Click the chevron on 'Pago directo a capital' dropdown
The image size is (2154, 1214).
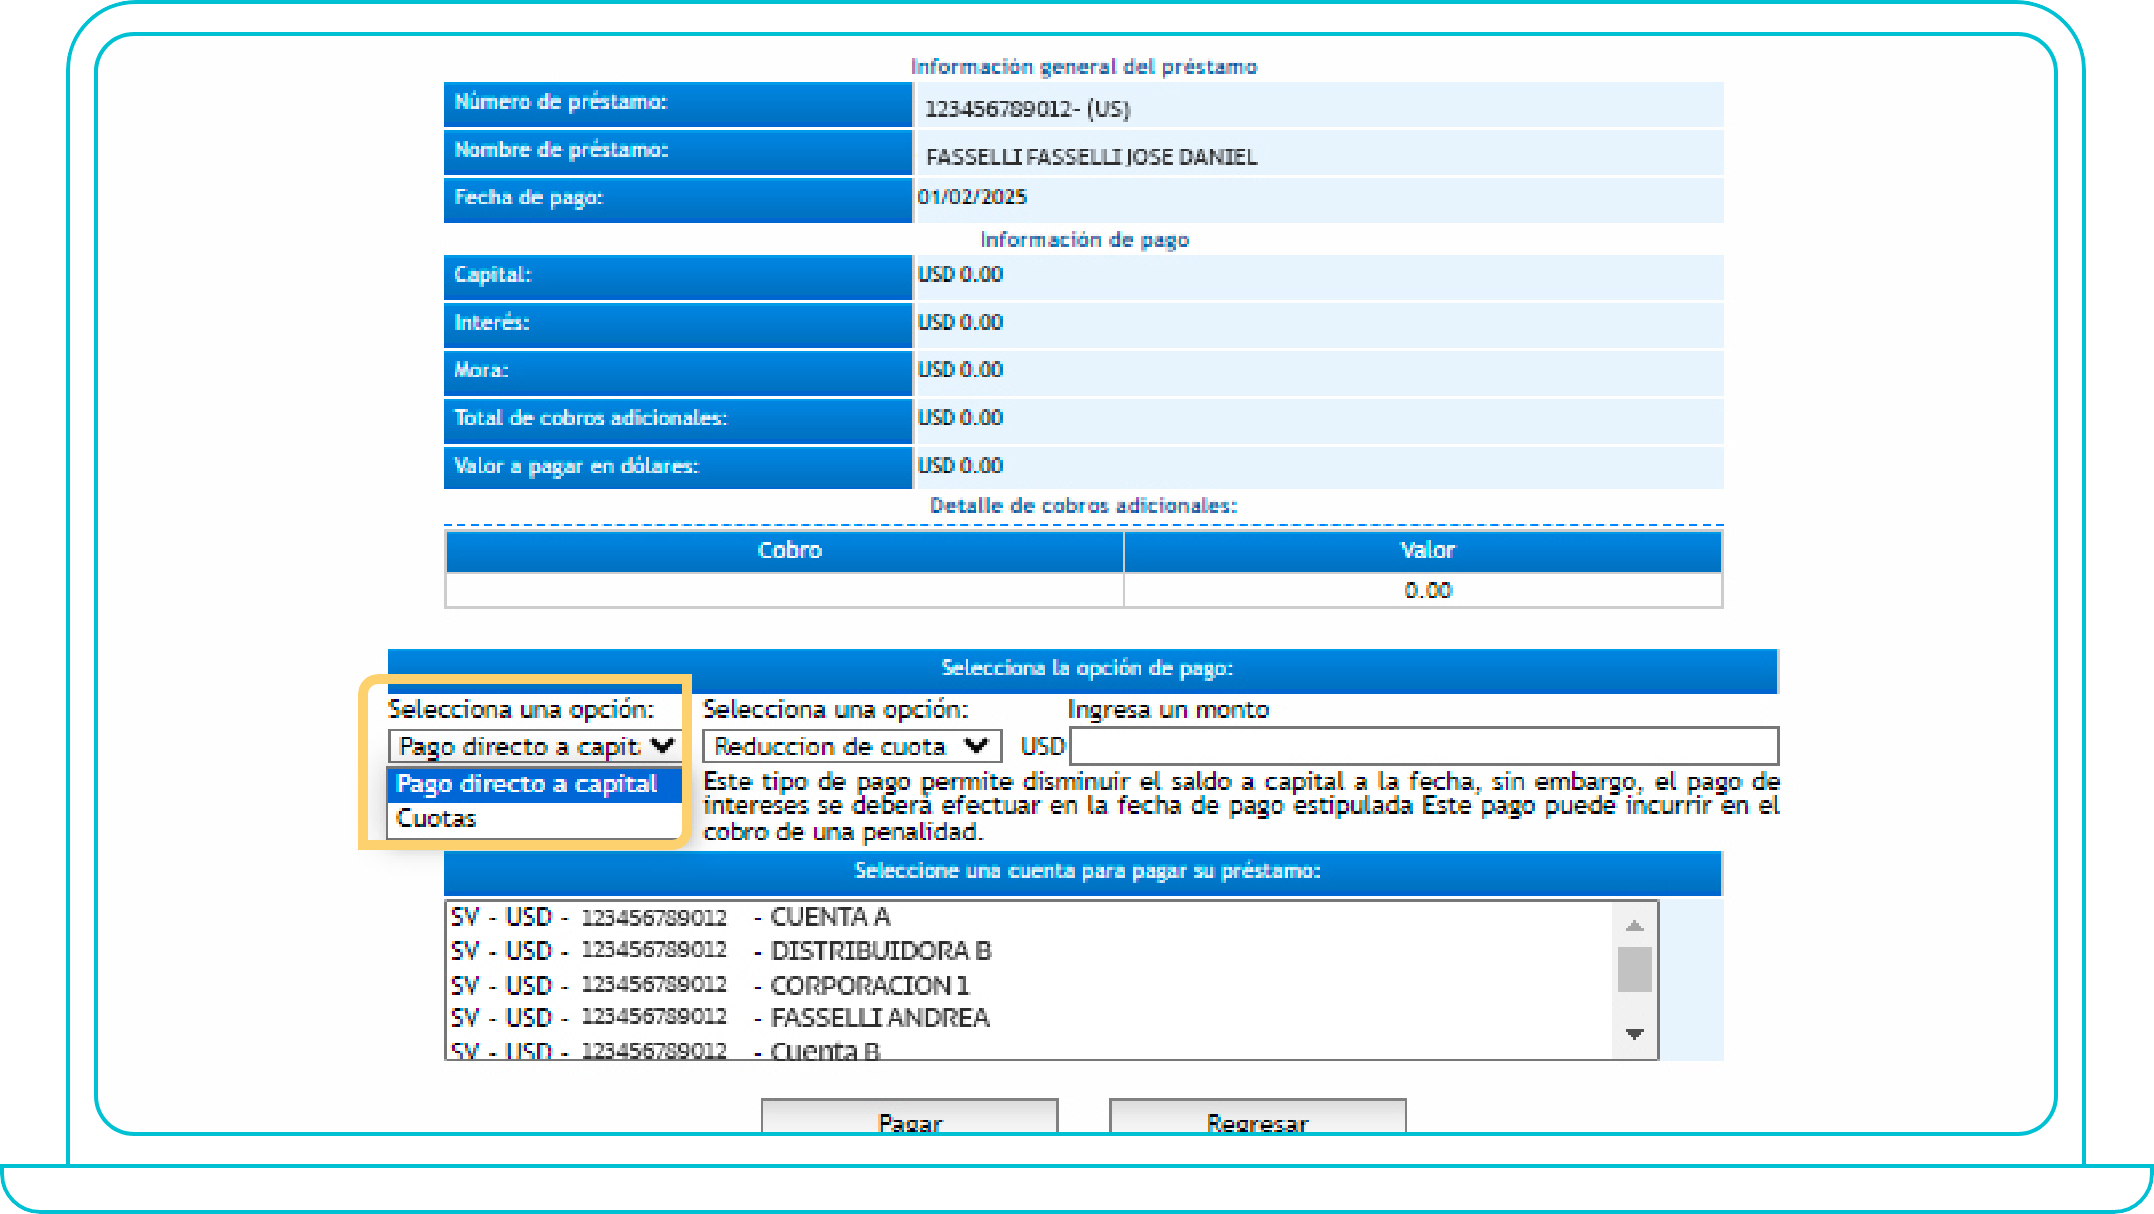[662, 746]
